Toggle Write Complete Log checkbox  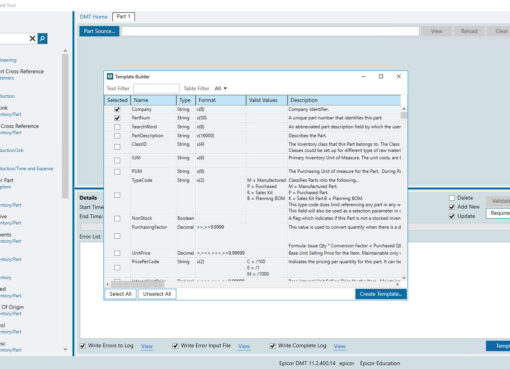[x=272, y=346]
